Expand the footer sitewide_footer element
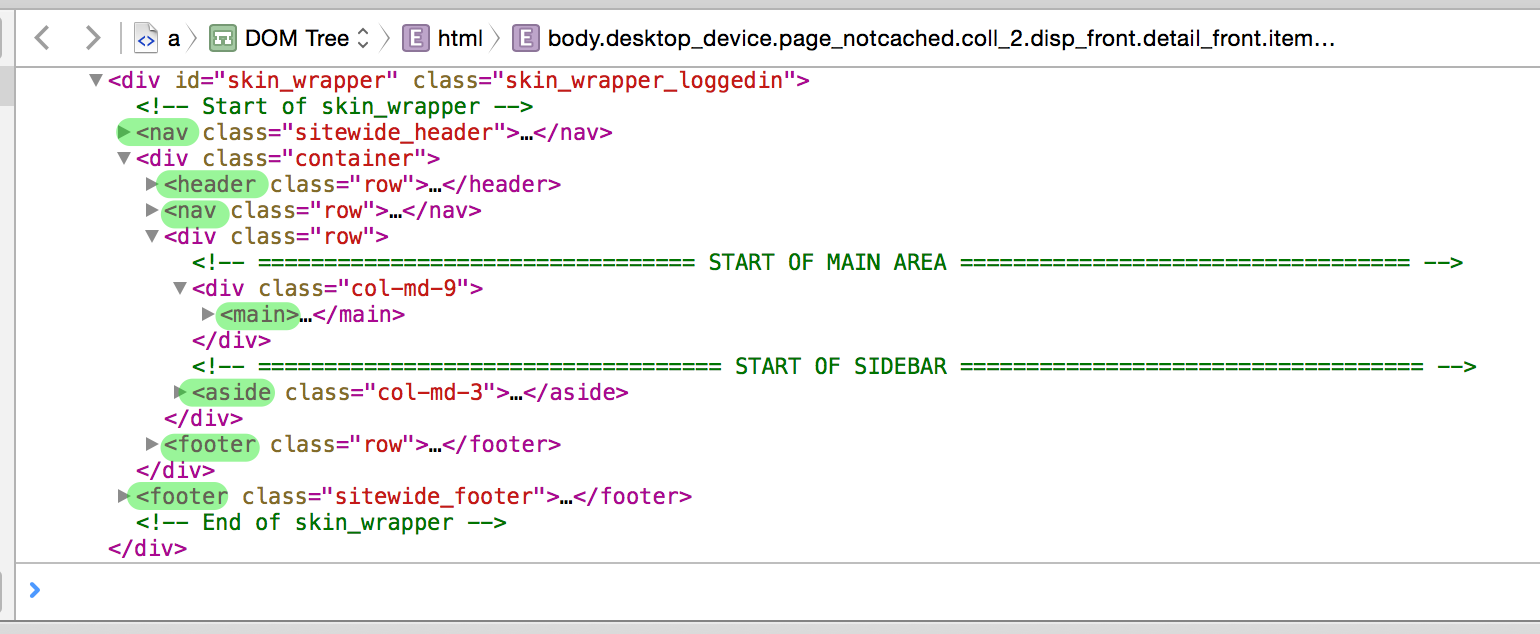The width and height of the screenshot is (1540, 634). (124, 496)
